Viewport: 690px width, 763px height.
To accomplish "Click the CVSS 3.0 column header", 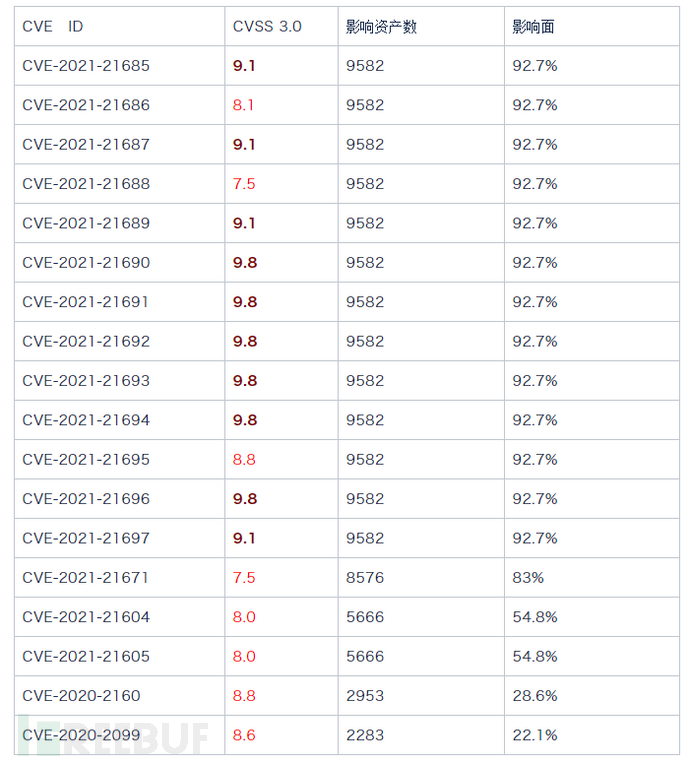I will point(267,27).
